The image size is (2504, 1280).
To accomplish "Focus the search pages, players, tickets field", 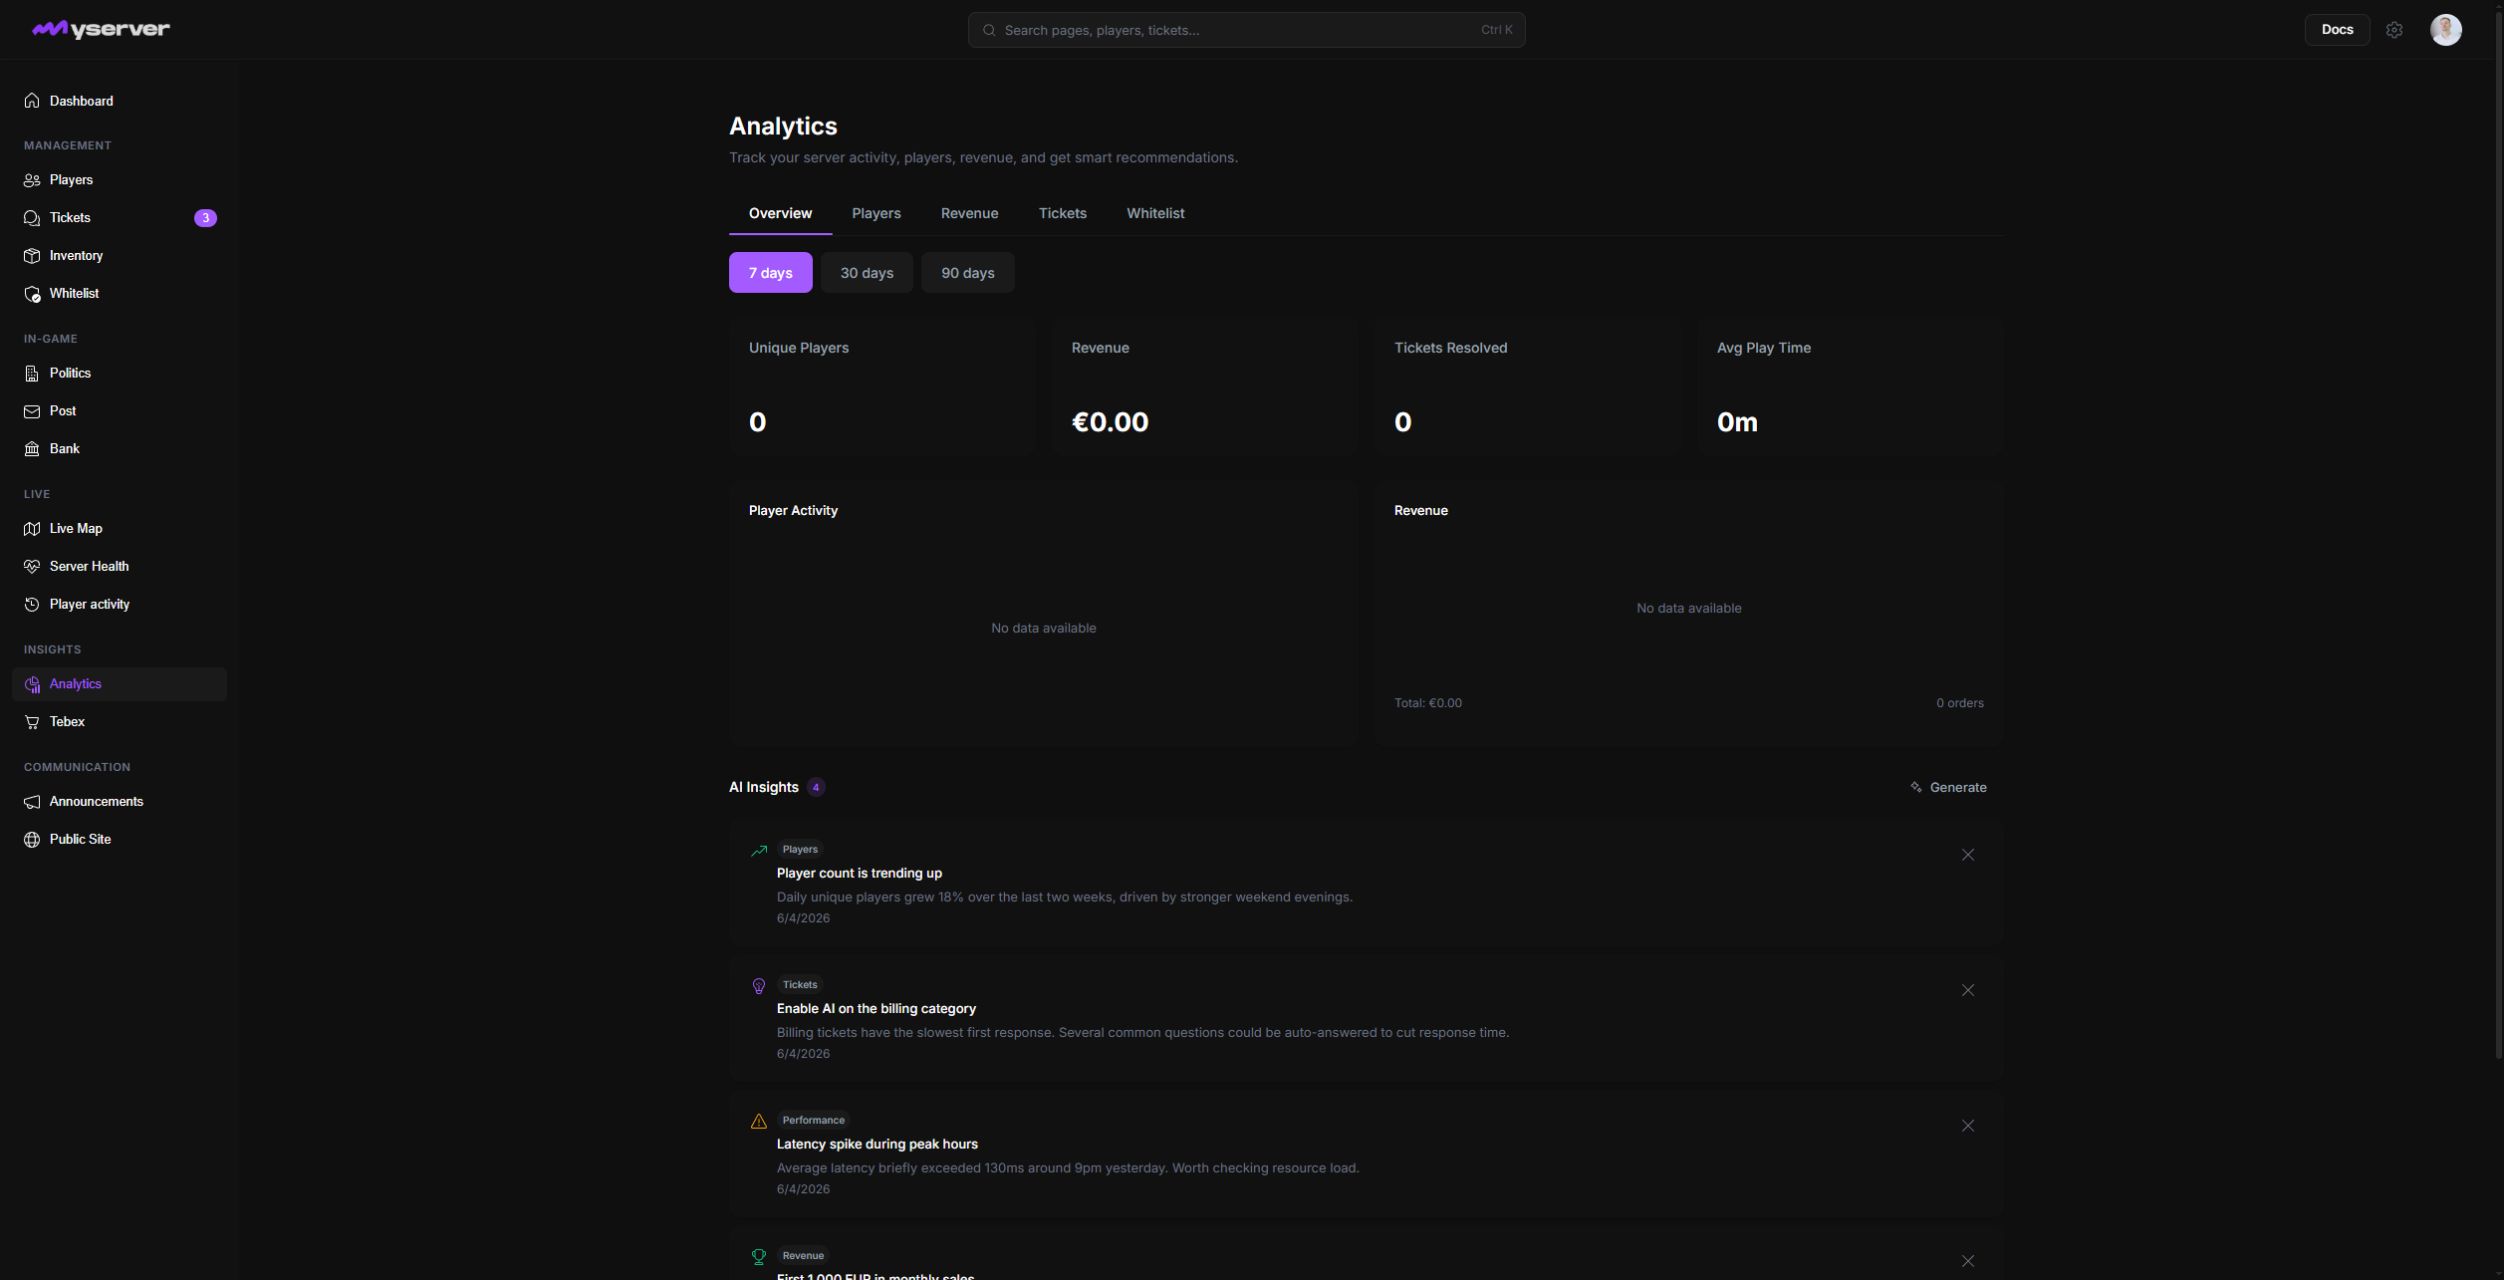I will [x=1246, y=30].
